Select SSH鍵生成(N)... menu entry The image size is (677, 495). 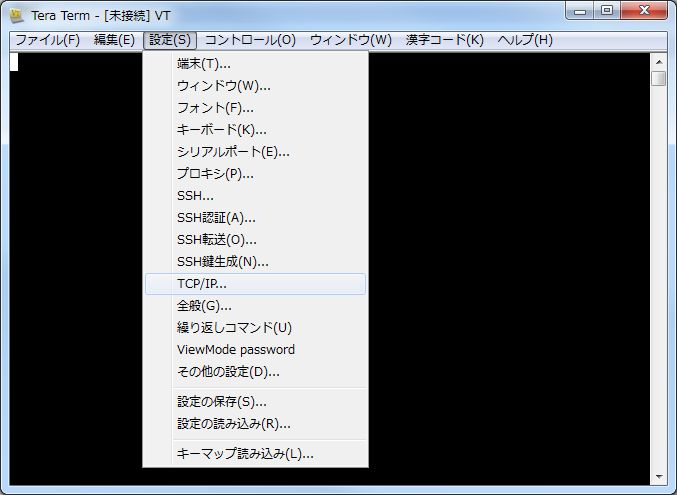[223, 262]
